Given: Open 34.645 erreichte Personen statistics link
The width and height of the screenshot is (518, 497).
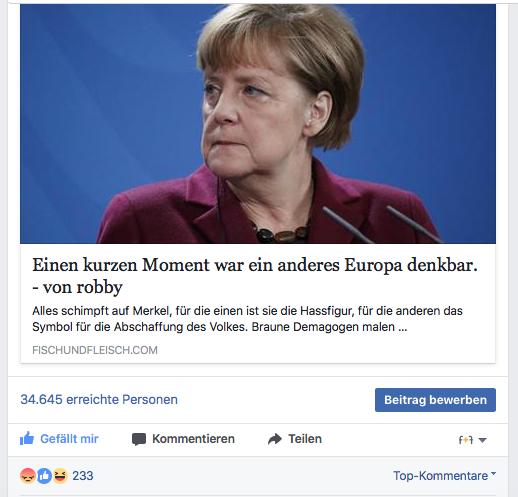Looking at the screenshot, I should coord(99,399).
